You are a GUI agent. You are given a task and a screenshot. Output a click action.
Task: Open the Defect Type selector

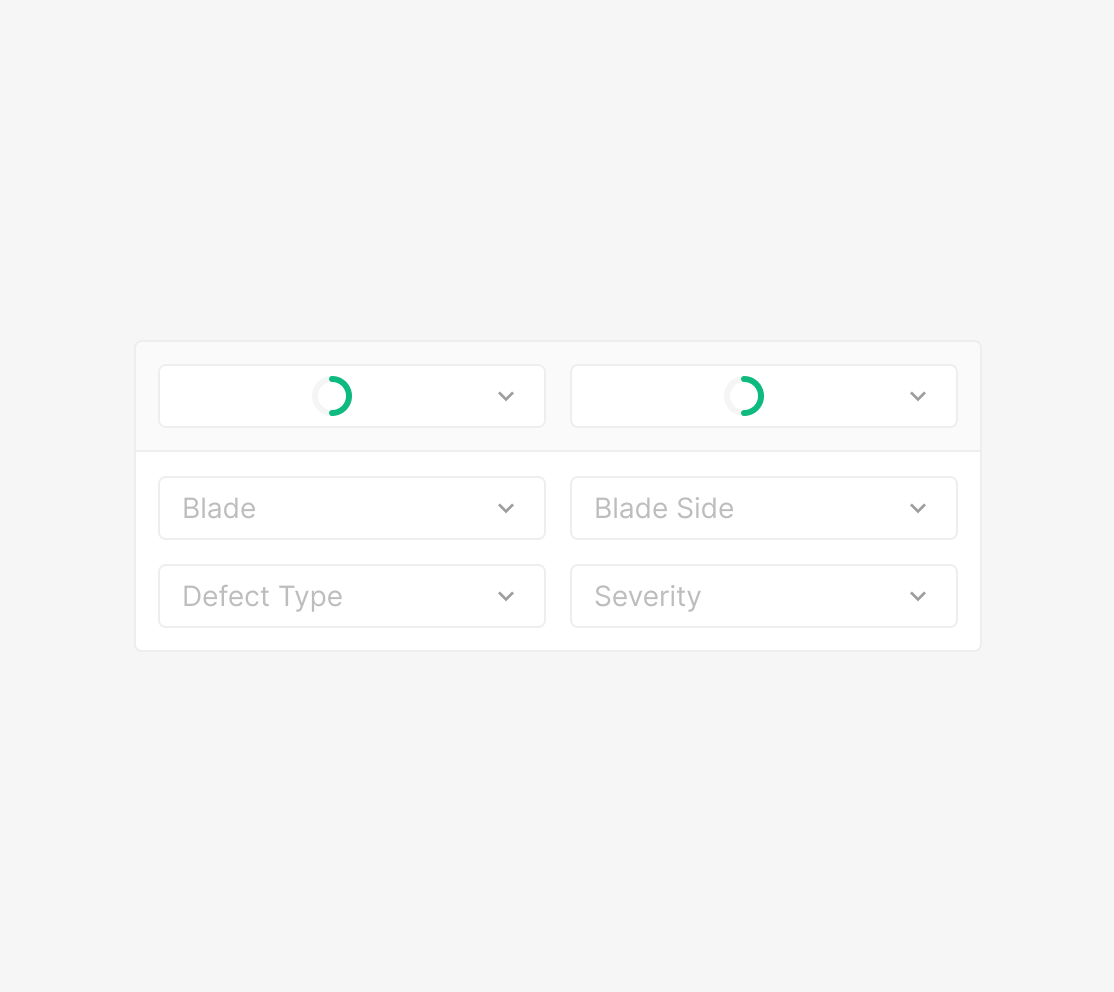(352, 596)
